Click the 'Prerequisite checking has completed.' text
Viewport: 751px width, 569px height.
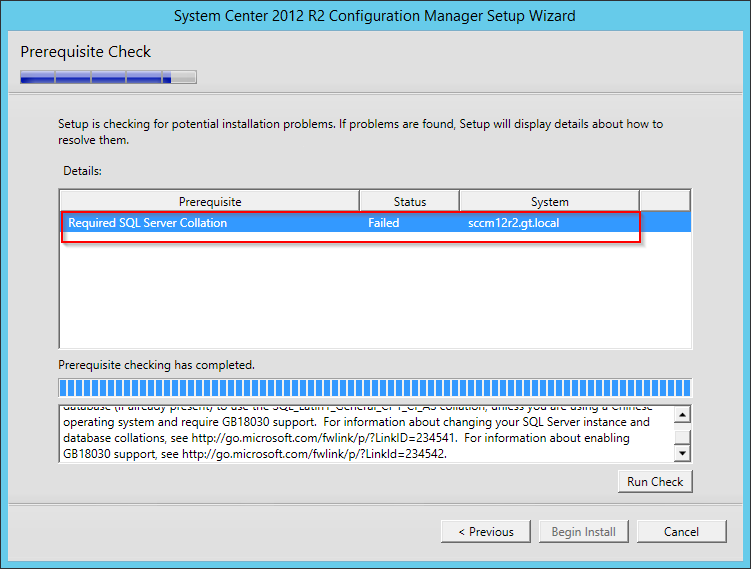tap(157, 365)
